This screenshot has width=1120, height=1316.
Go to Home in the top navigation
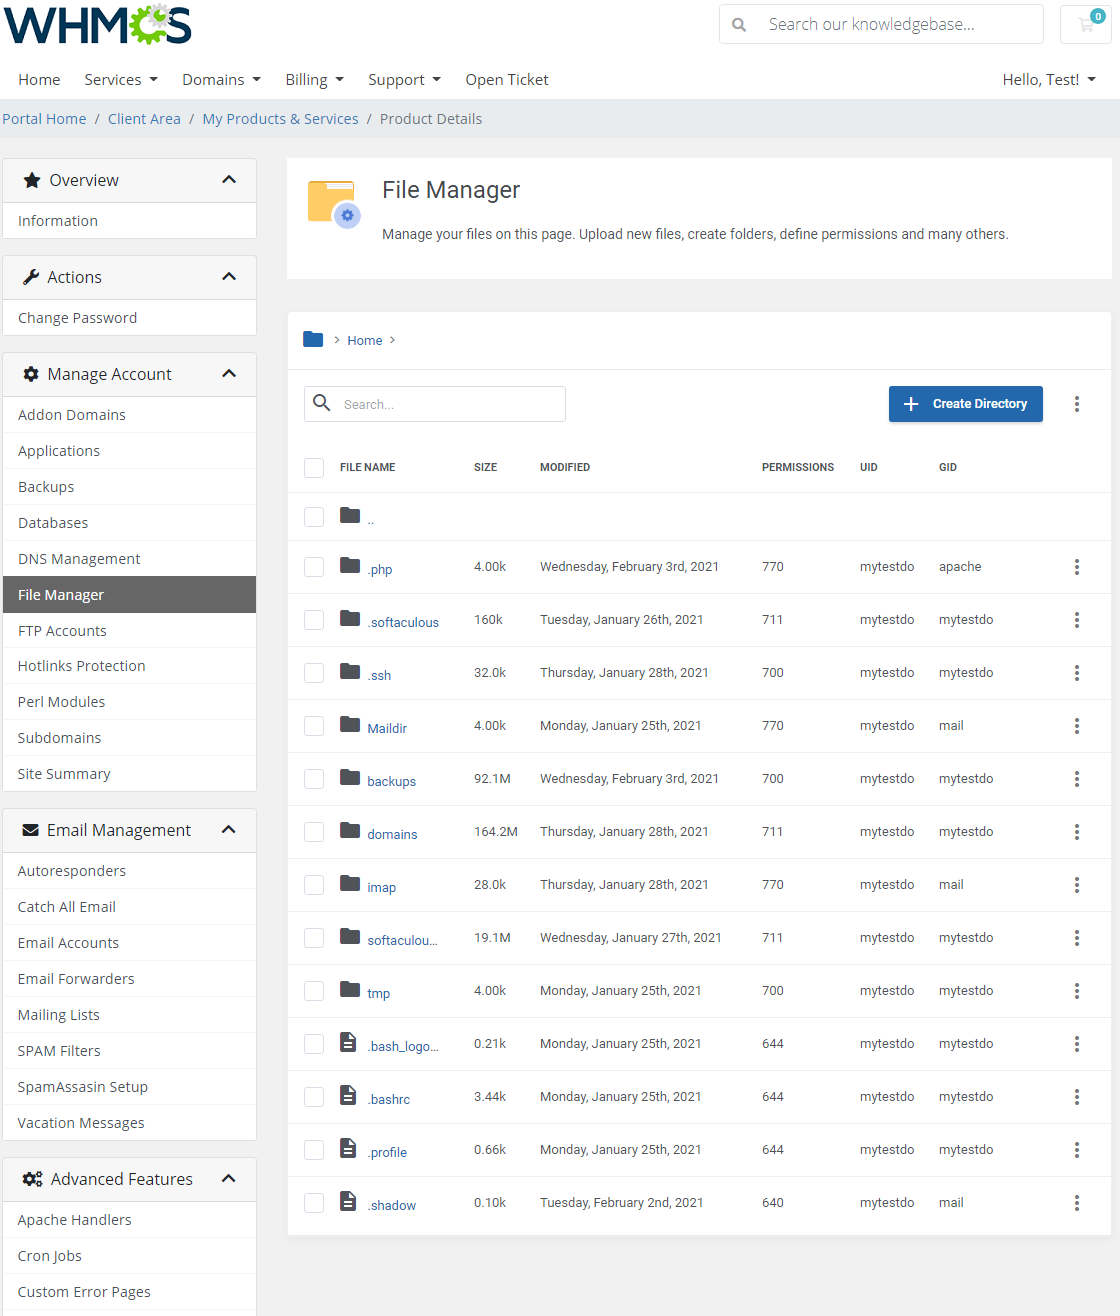39,80
